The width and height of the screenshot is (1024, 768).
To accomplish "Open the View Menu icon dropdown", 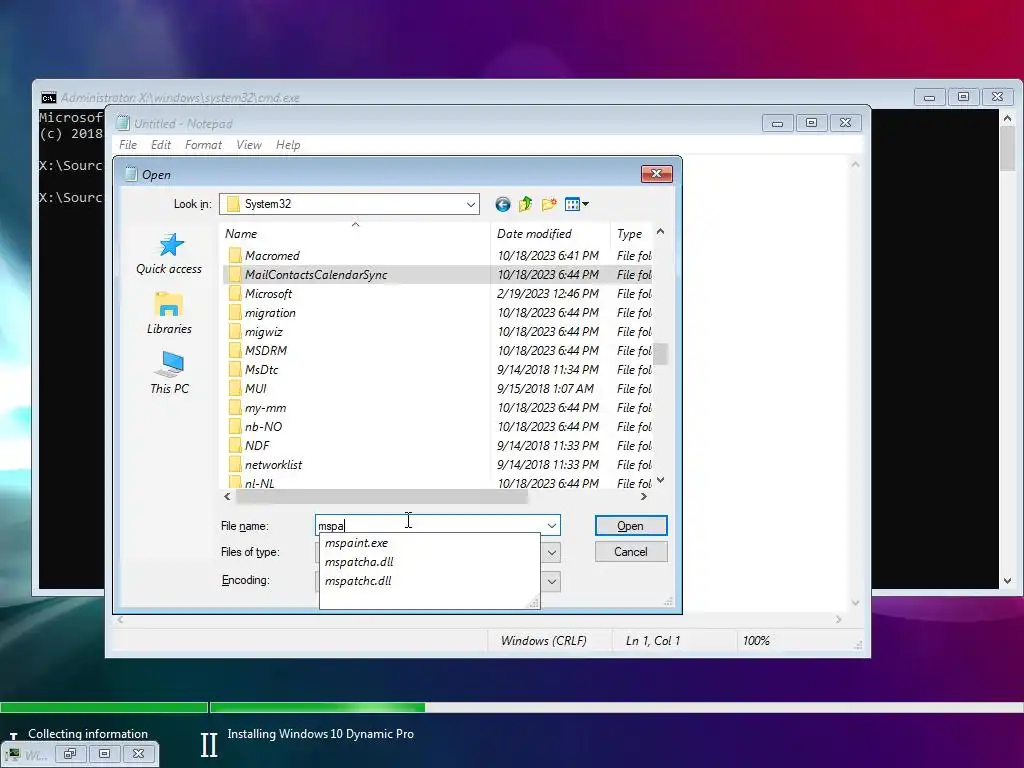I will tap(577, 204).
